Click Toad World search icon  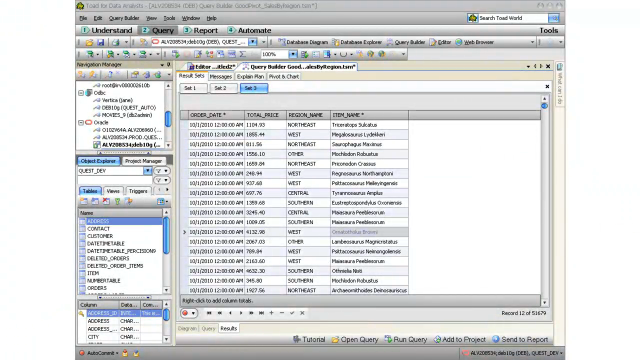553,18
